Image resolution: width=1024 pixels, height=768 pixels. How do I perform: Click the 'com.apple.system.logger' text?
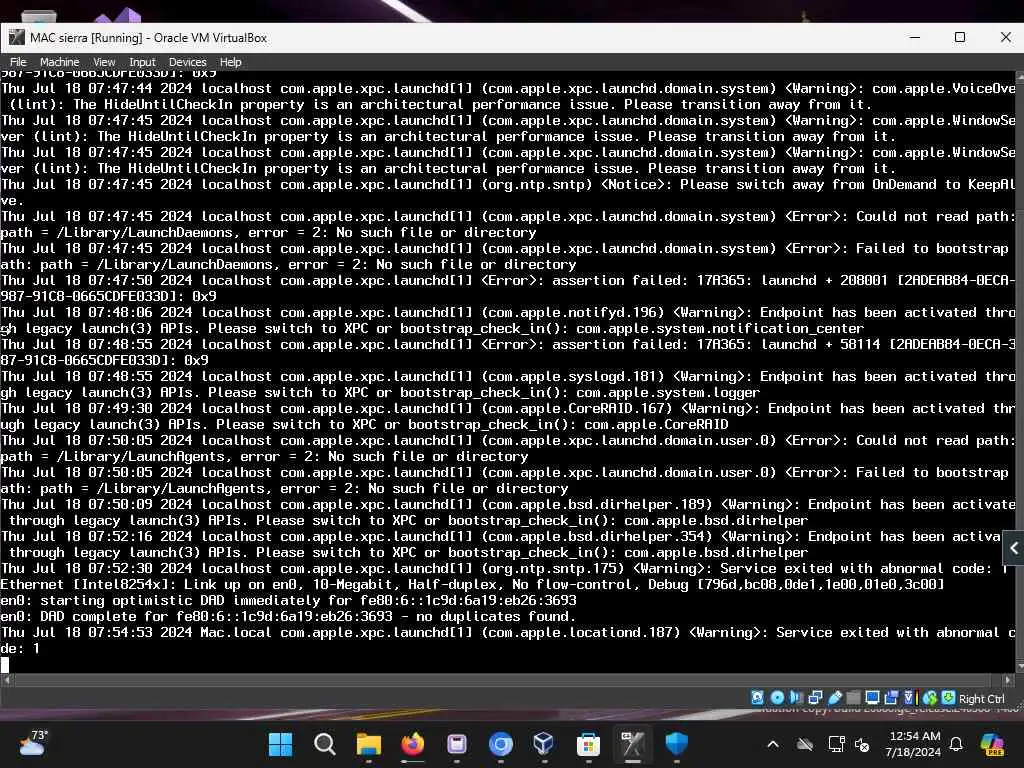[668, 392]
